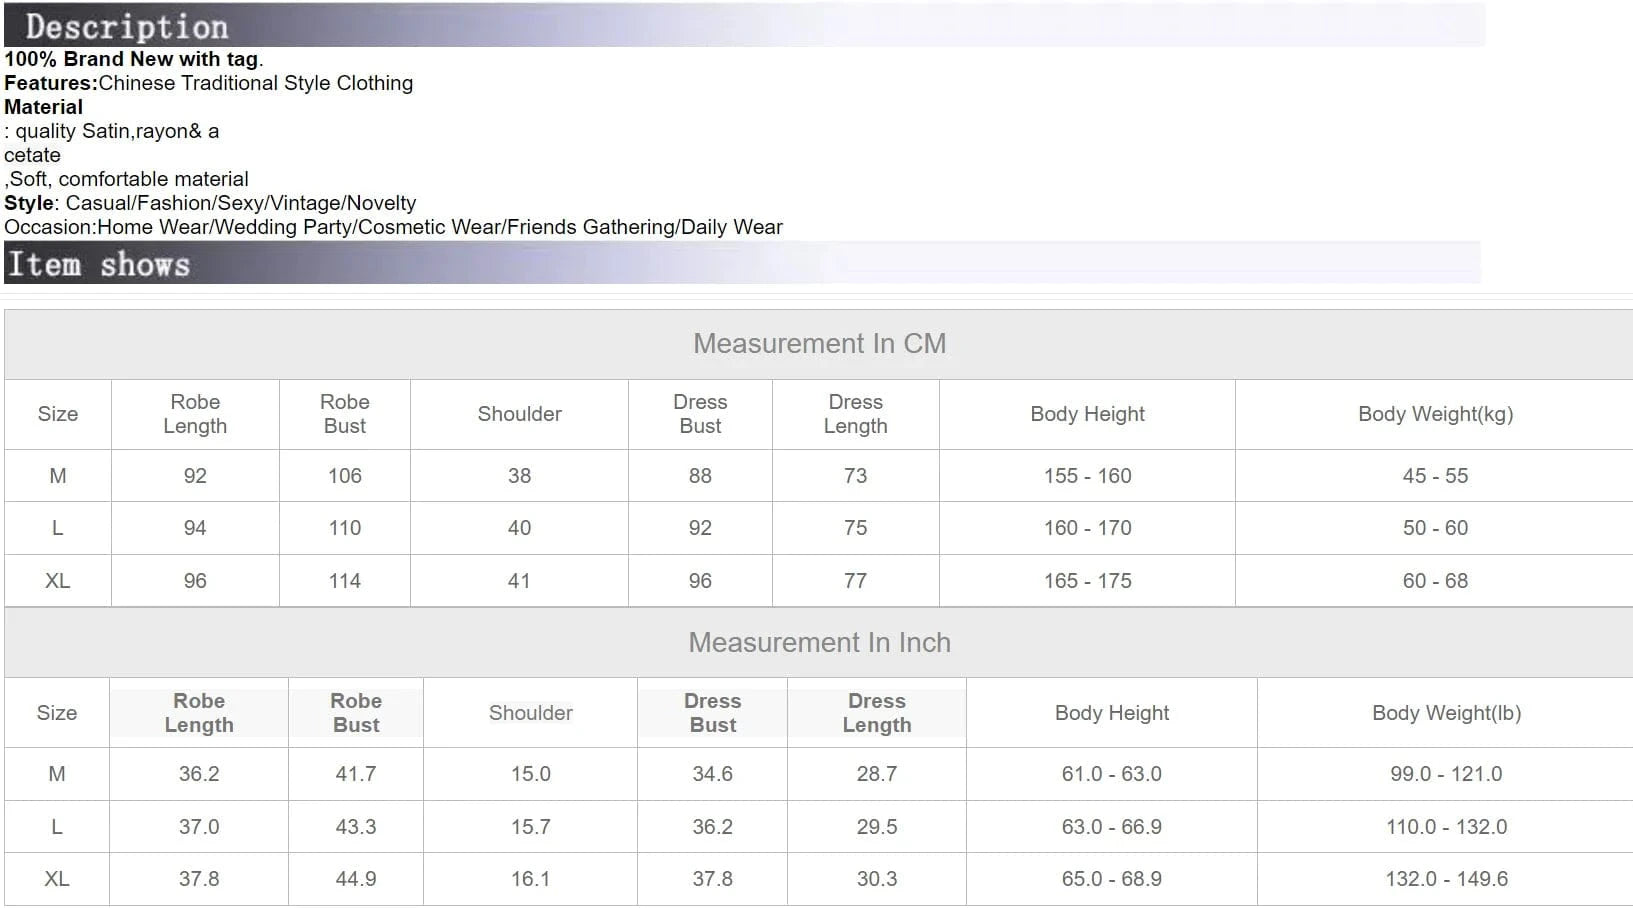Click the Dress Length header in the CM table
Screen dimensions: 1633x908
click(855, 414)
